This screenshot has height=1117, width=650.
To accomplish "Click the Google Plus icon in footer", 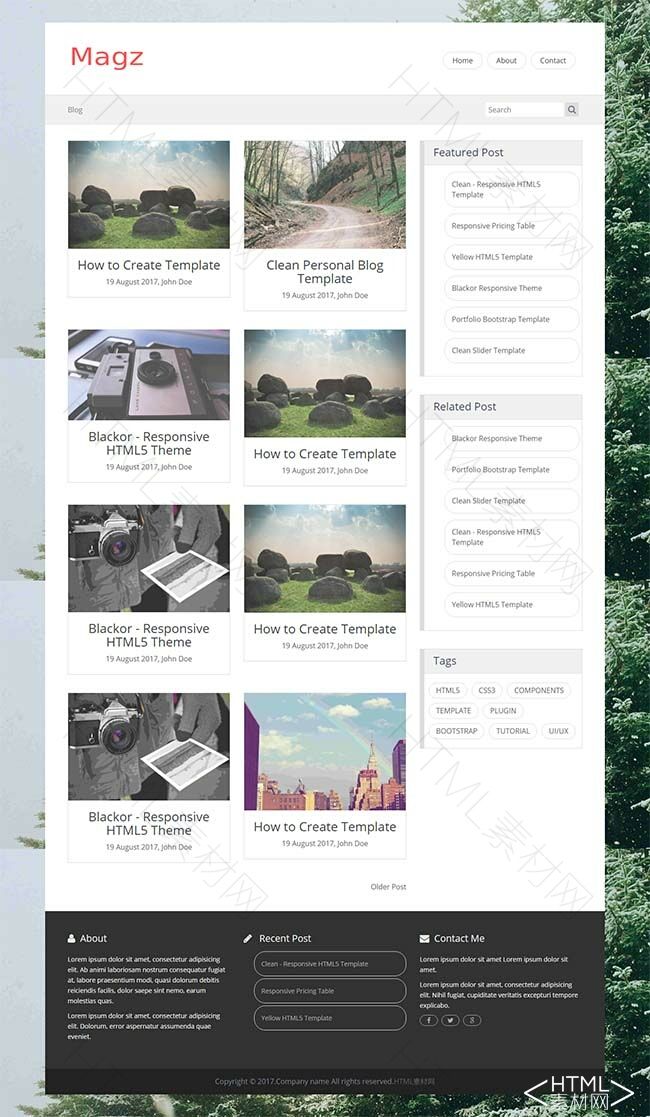I will (x=472, y=1020).
